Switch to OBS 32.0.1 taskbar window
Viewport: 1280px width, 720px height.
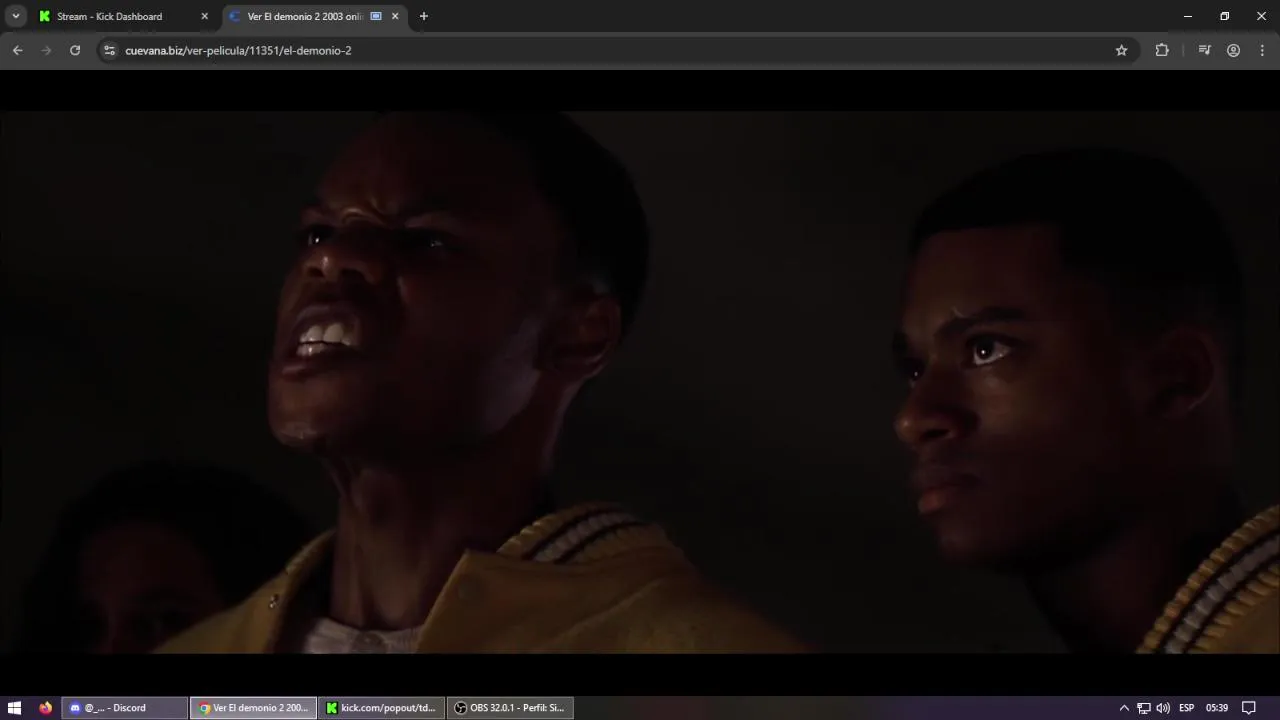coord(510,708)
